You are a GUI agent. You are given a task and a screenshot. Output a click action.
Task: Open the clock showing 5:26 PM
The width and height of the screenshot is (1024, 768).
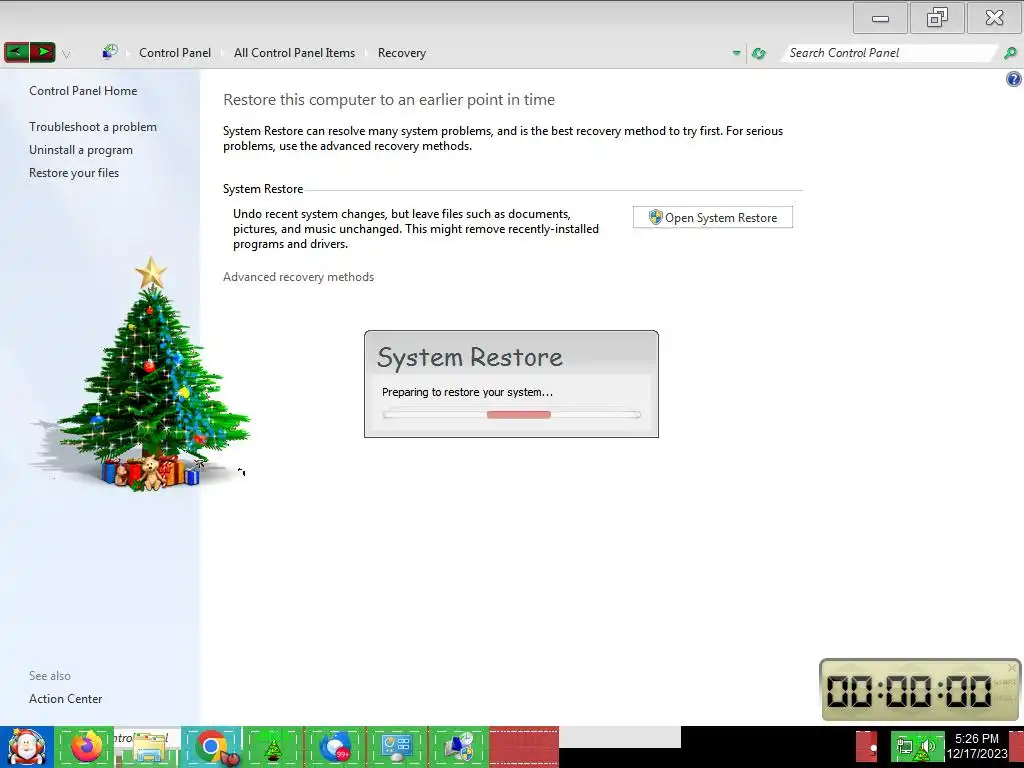click(977, 746)
